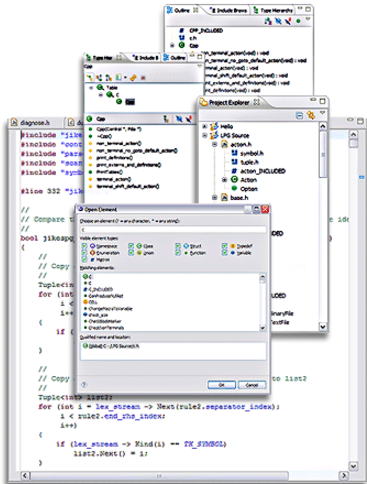Select the diagnose.h editor tab
This screenshot has width=367, height=484.
(x=31, y=123)
